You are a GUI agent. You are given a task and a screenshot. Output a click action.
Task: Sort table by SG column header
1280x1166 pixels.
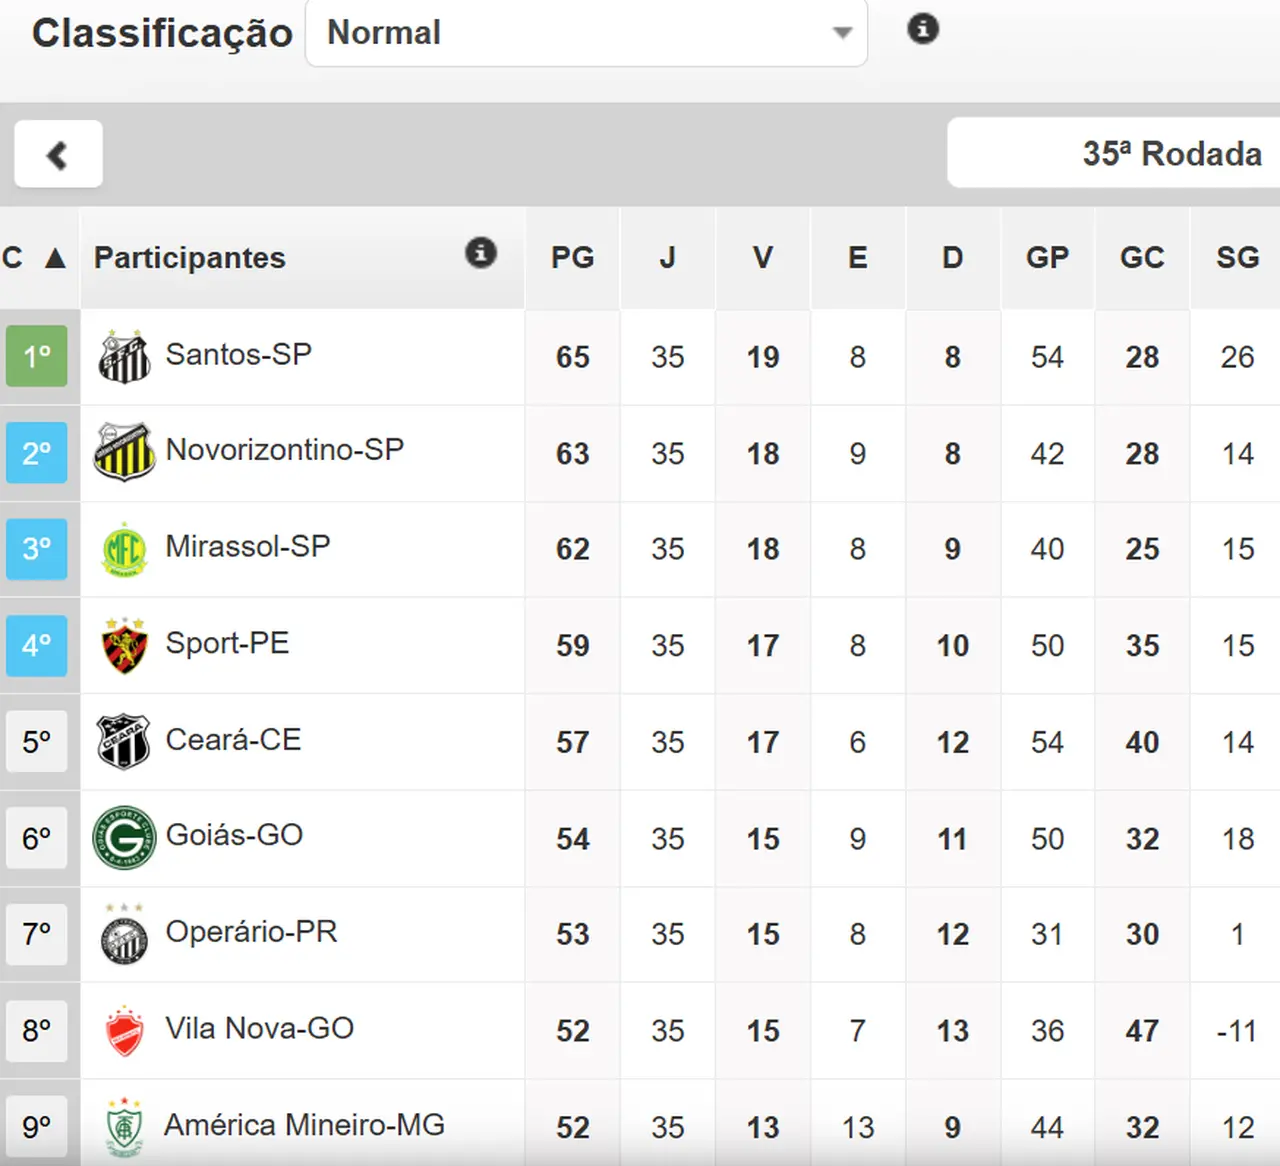coord(1237,258)
